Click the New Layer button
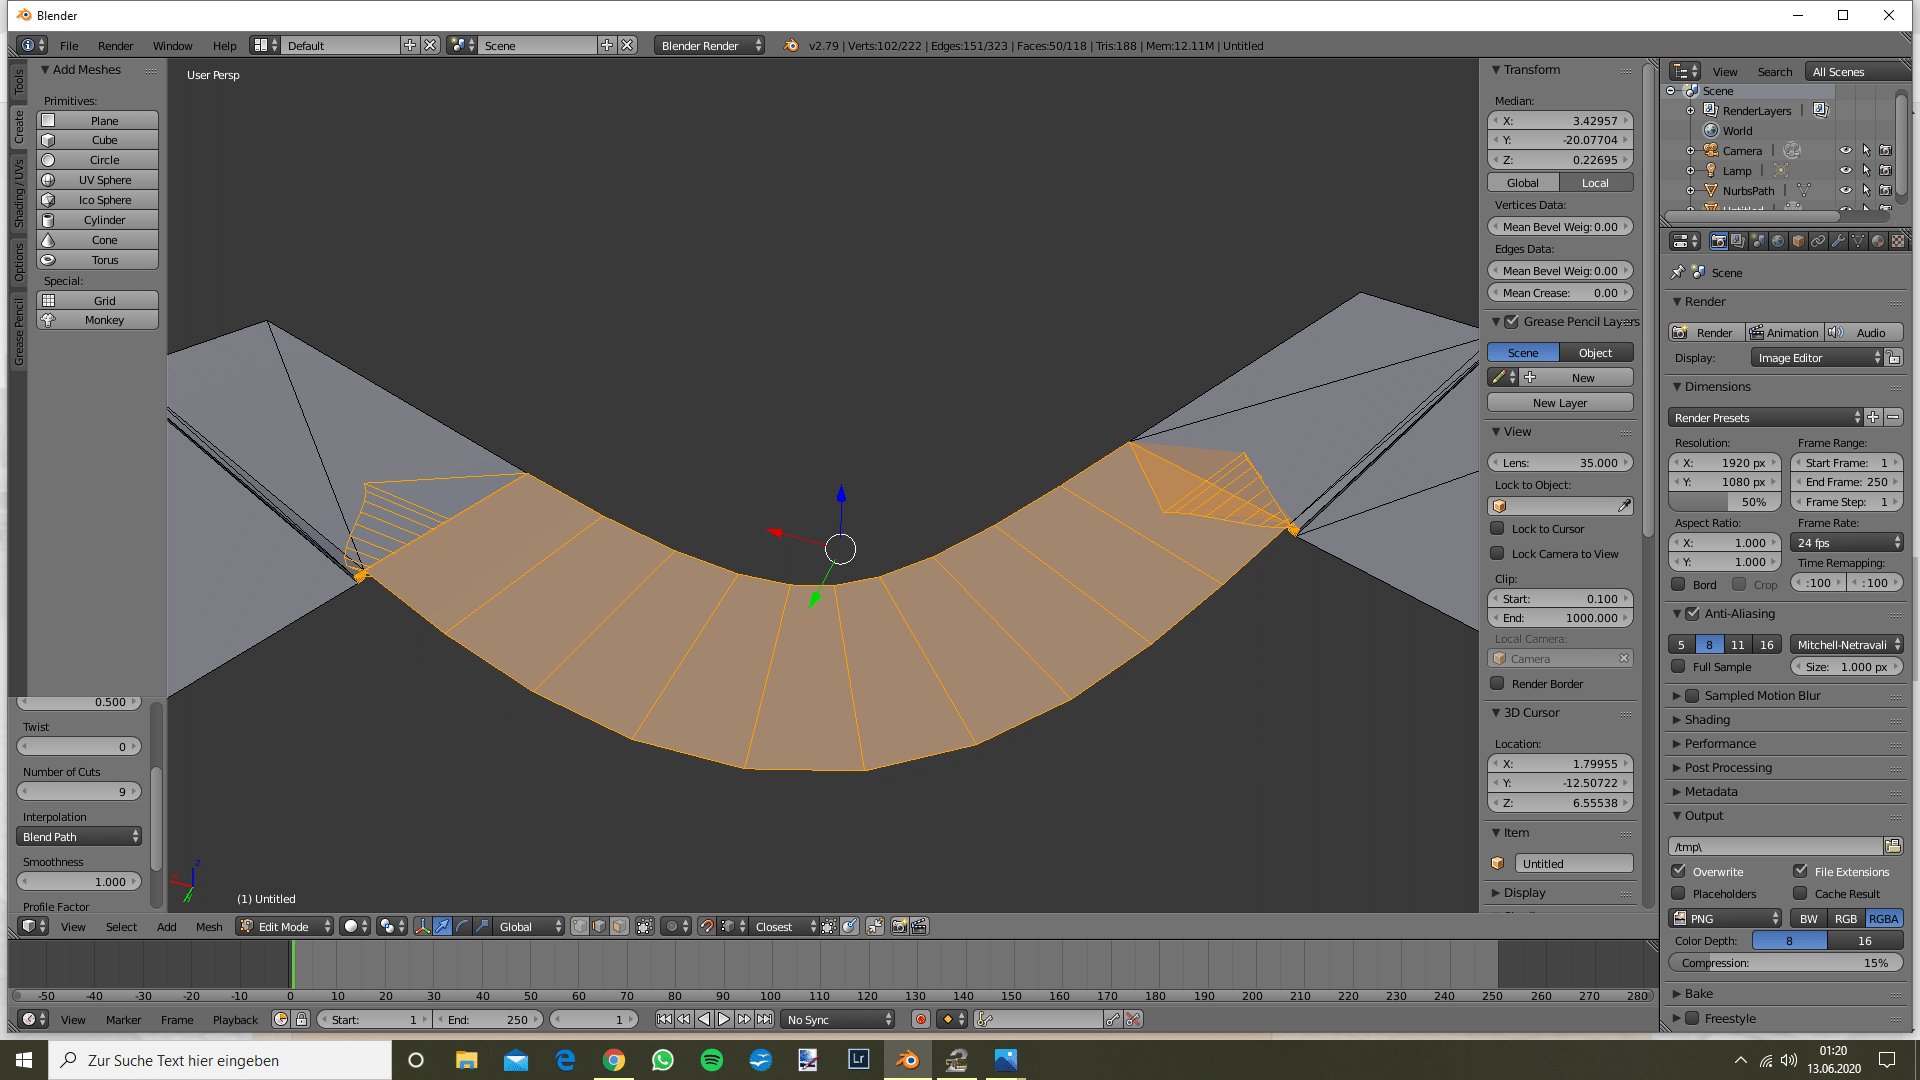Image resolution: width=1920 pixels, height=1080 pixels. 1559,403
